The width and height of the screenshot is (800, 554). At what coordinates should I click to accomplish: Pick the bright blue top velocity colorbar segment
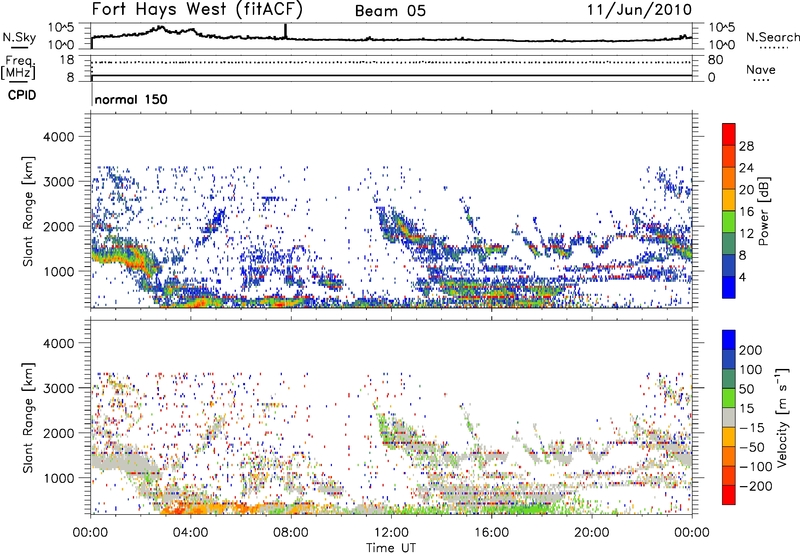pyautogui.click(x=729, y=340)
